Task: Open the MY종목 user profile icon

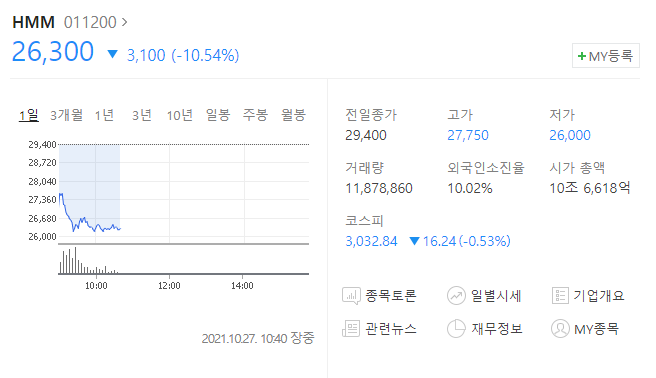Action: point(560,329)
